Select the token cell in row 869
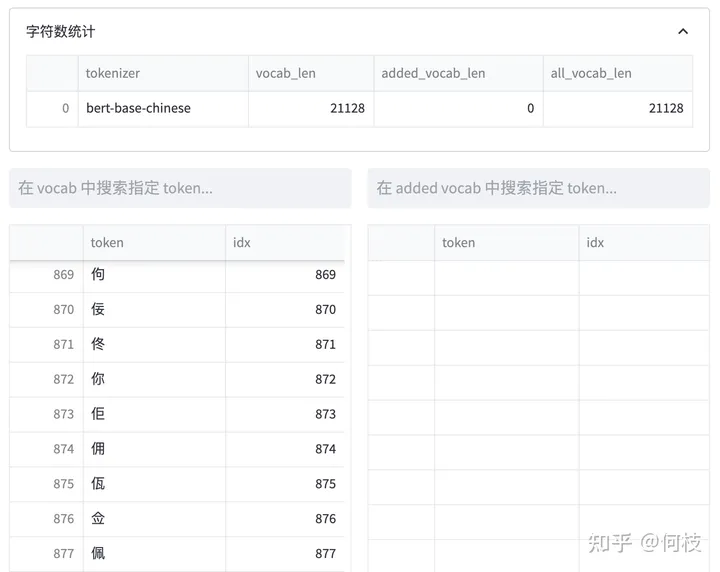Screen dimensions: 720x572 coord(154,275)
